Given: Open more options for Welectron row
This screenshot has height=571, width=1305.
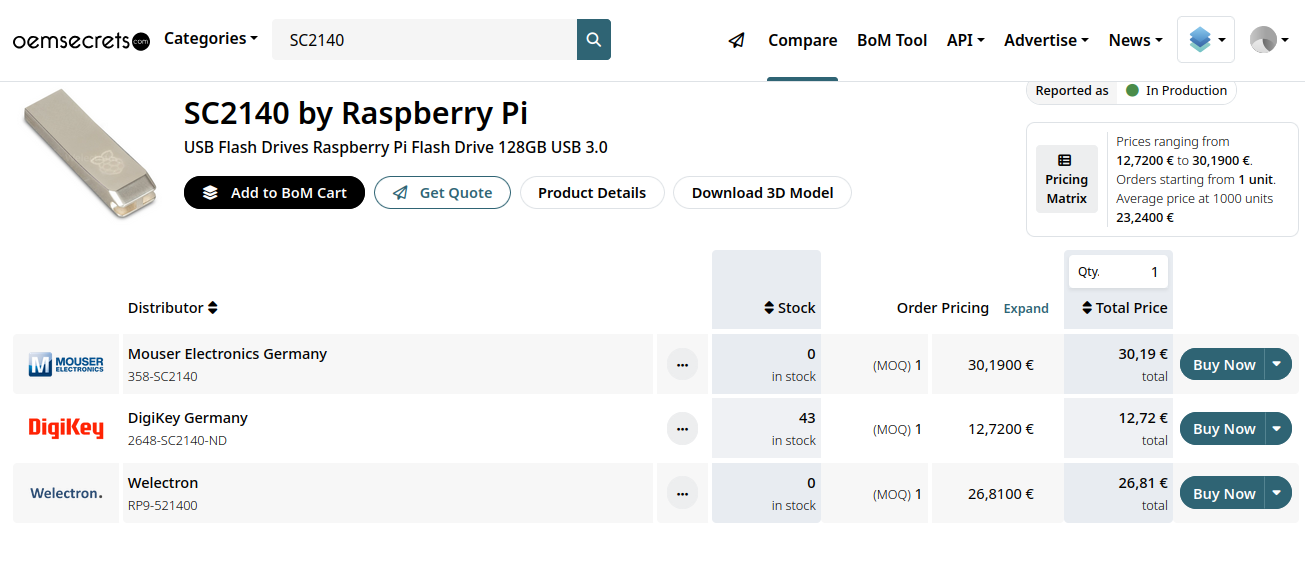Looking at the screenshot, I should click(682, 493).
